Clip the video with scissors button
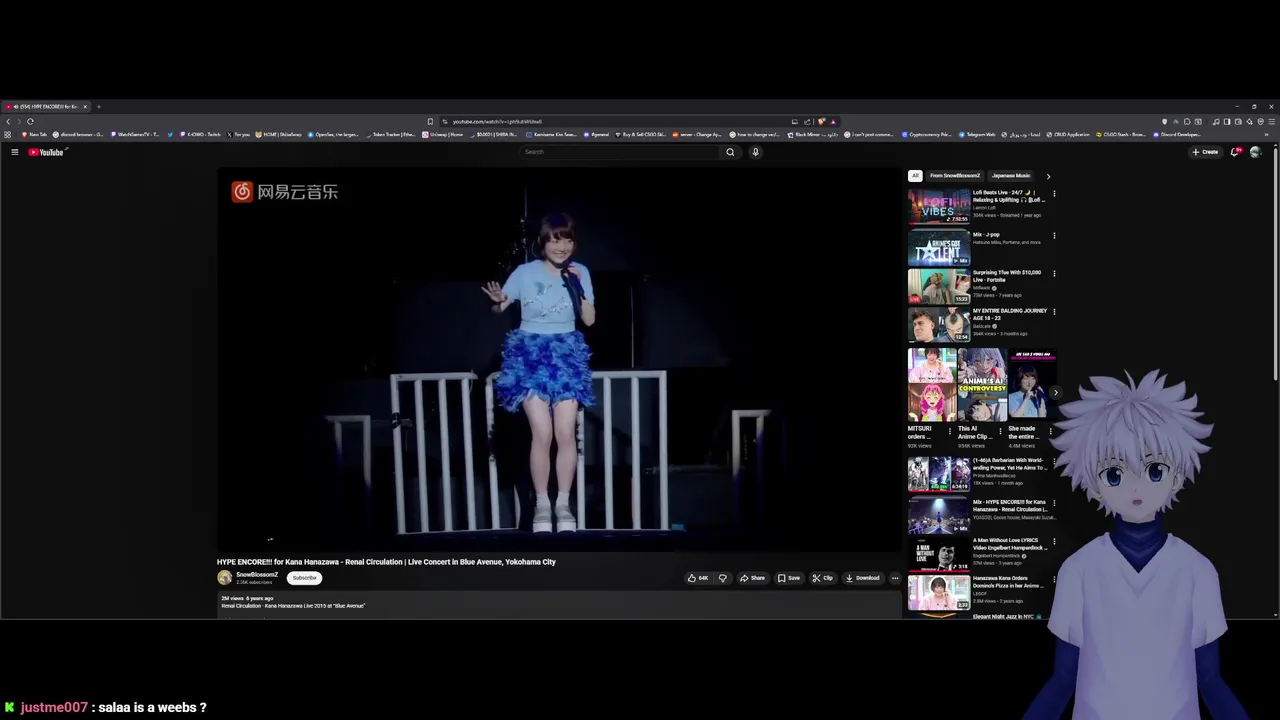The width and height of the screenshot is (1280, 720). 822,578
